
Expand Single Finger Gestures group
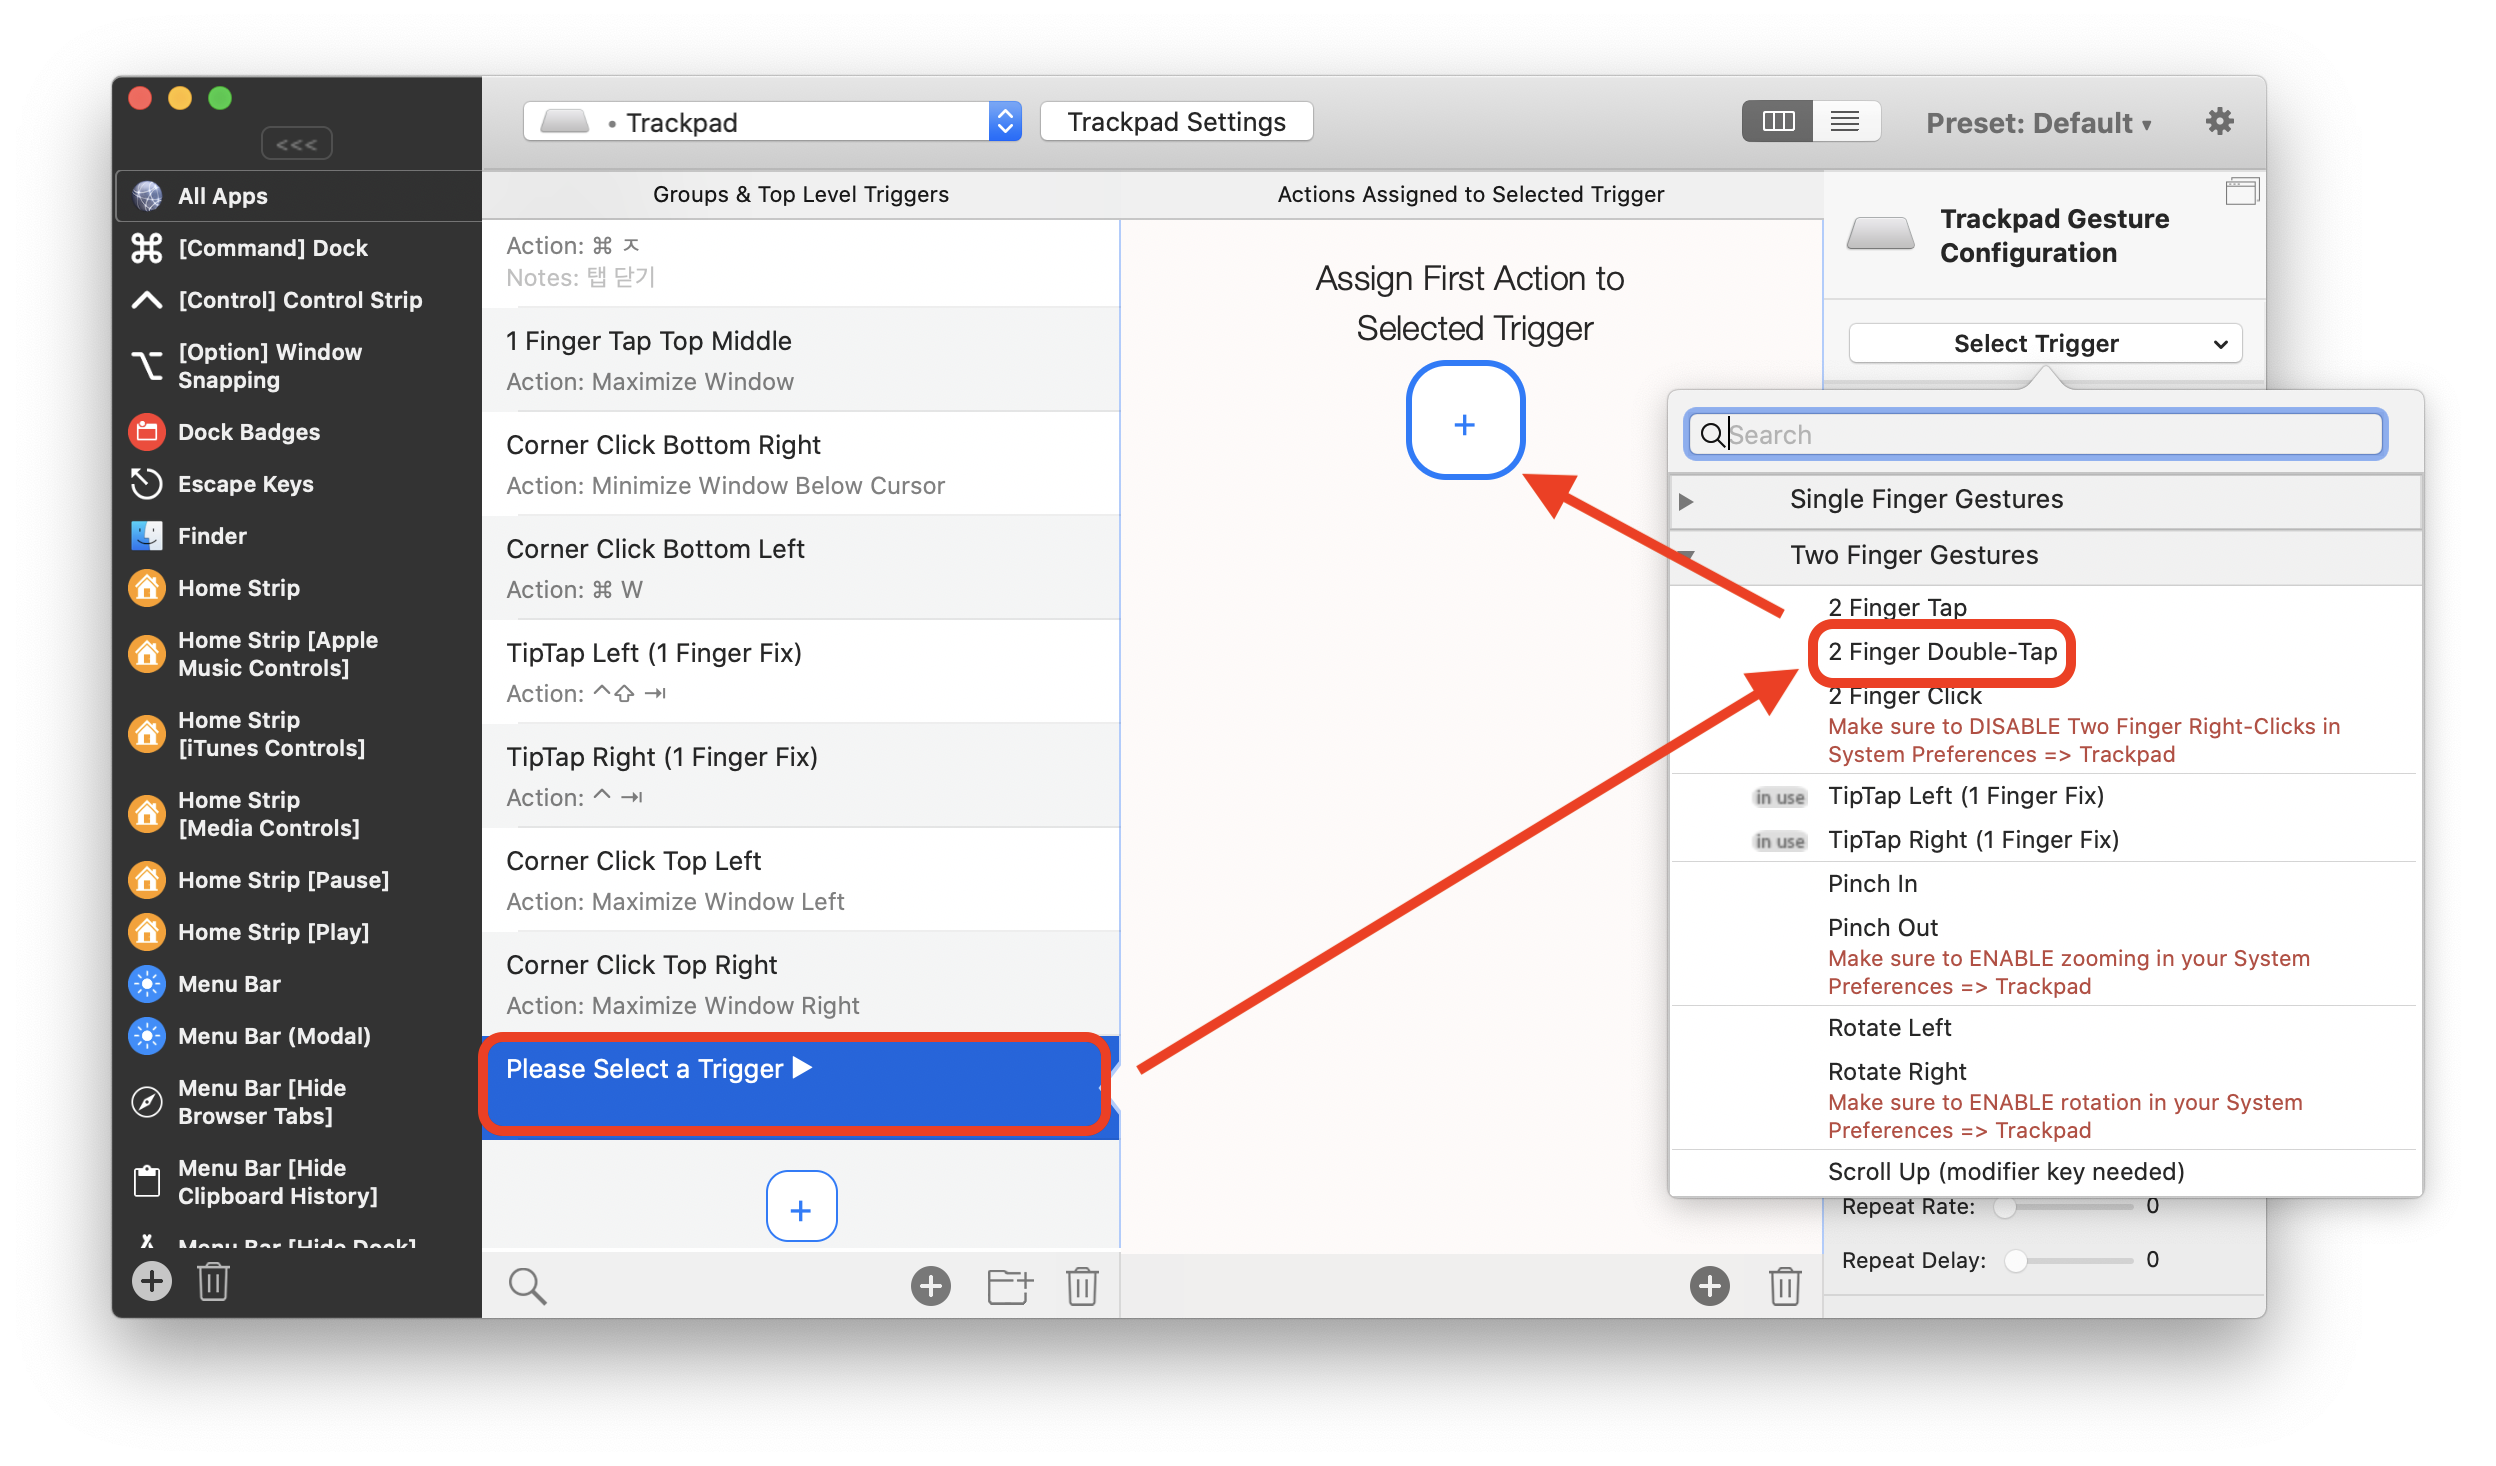coord(1686,500)
